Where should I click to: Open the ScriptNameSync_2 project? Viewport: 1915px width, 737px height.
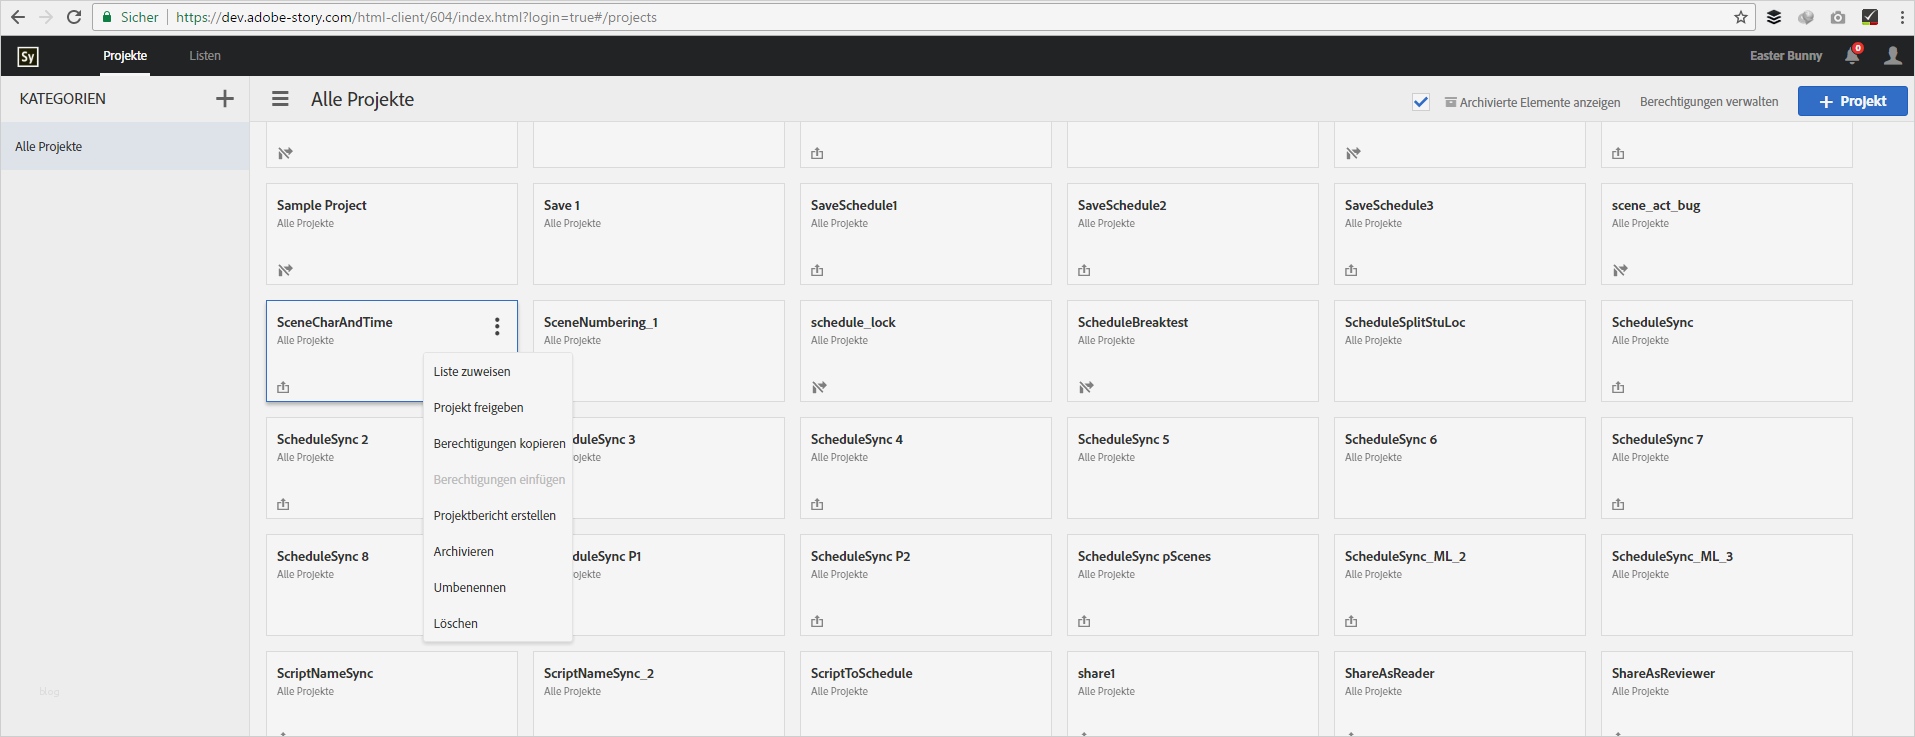pyautogui.click(x=659, y=694)
